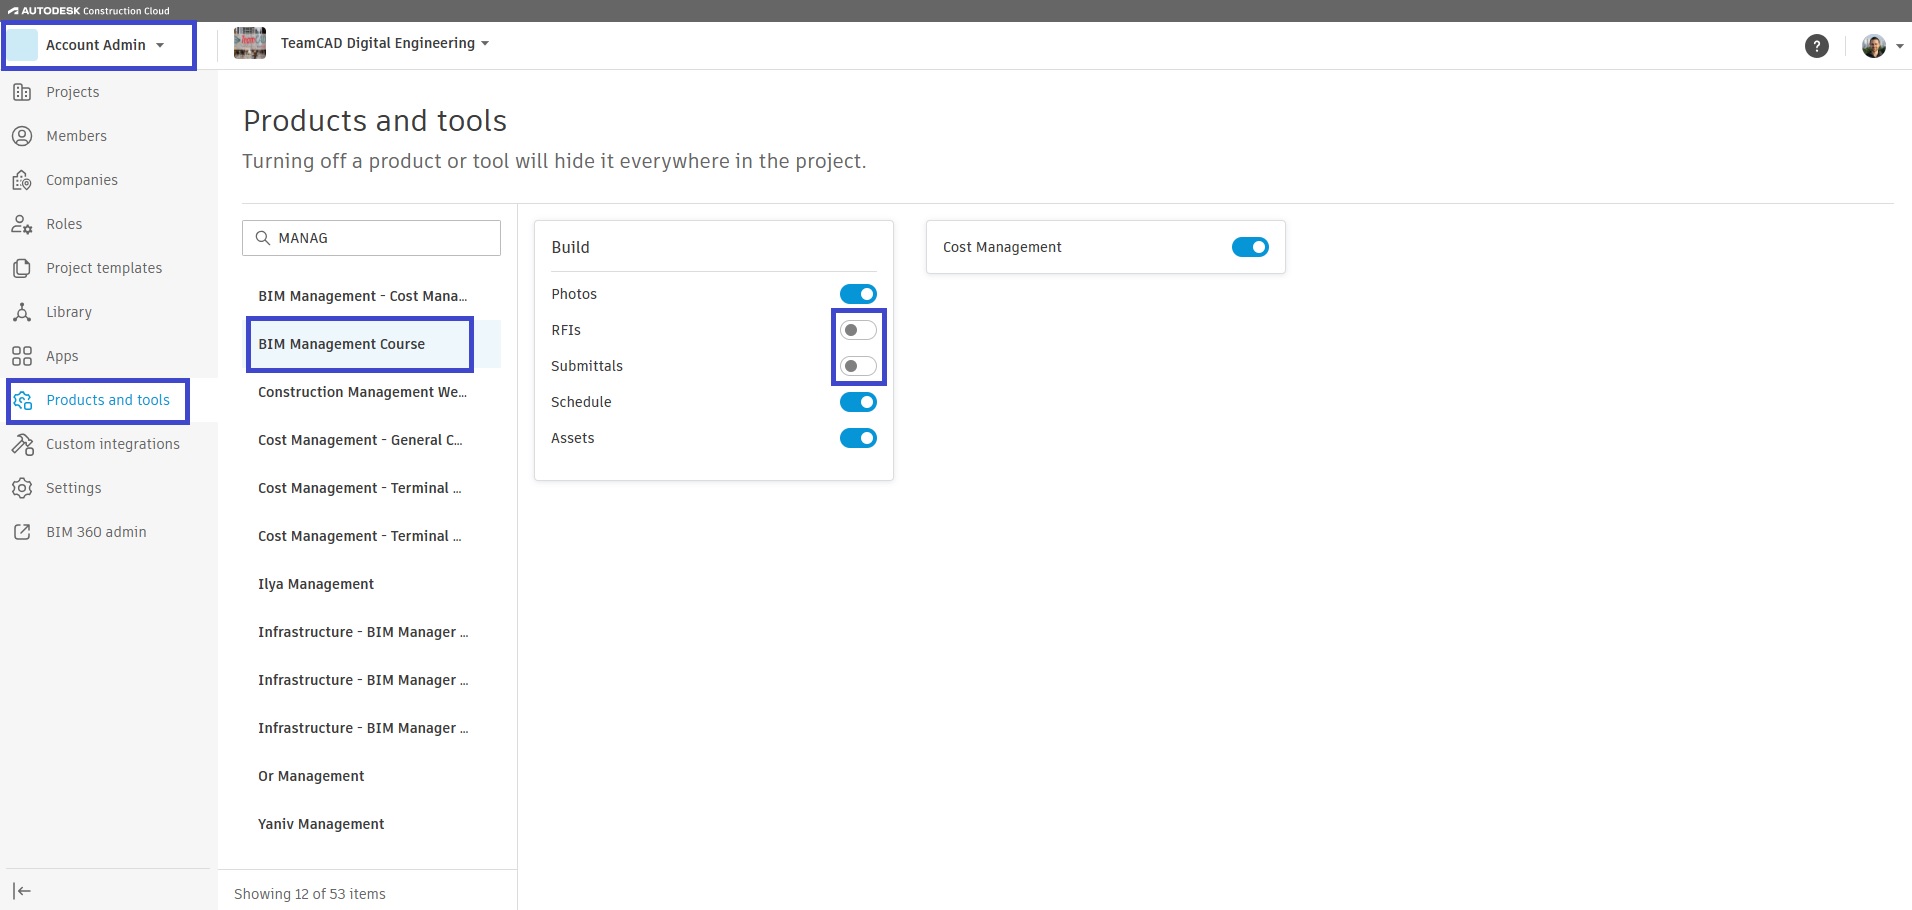
Task: Expand the TeamCAD Digital Engineering dropdown
Action: click(x=385, y=43)
